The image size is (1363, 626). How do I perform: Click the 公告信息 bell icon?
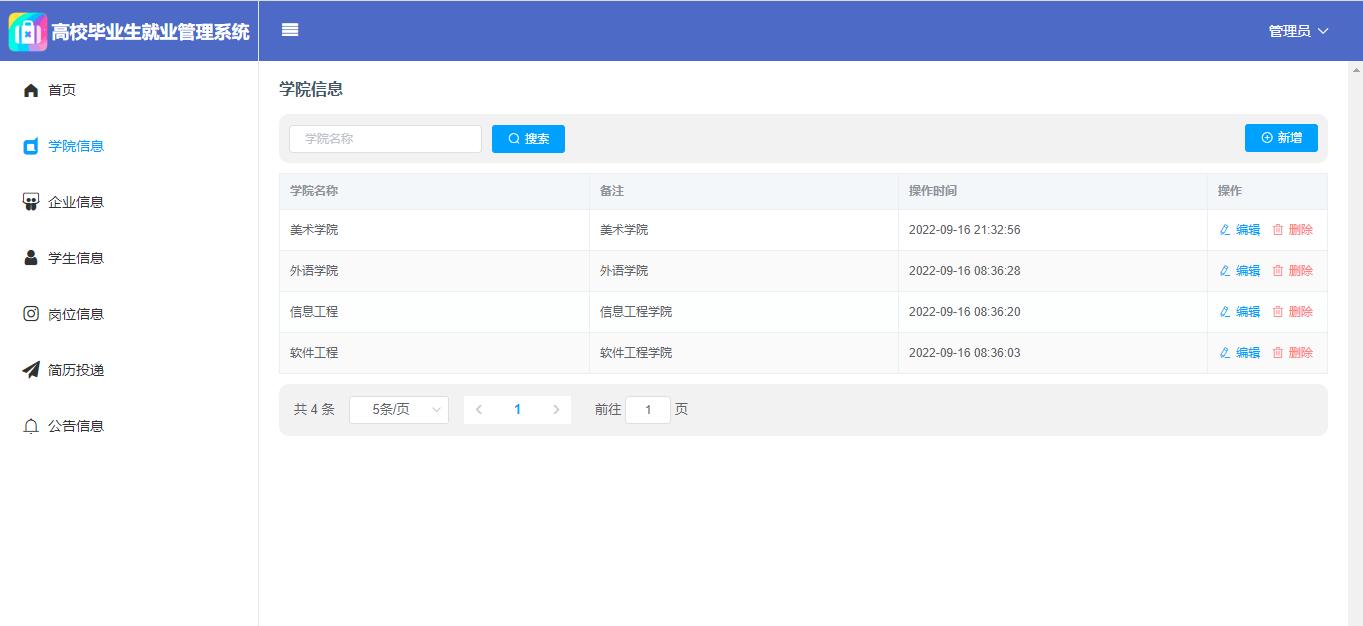pyautogui.click(x=31, y=426)
